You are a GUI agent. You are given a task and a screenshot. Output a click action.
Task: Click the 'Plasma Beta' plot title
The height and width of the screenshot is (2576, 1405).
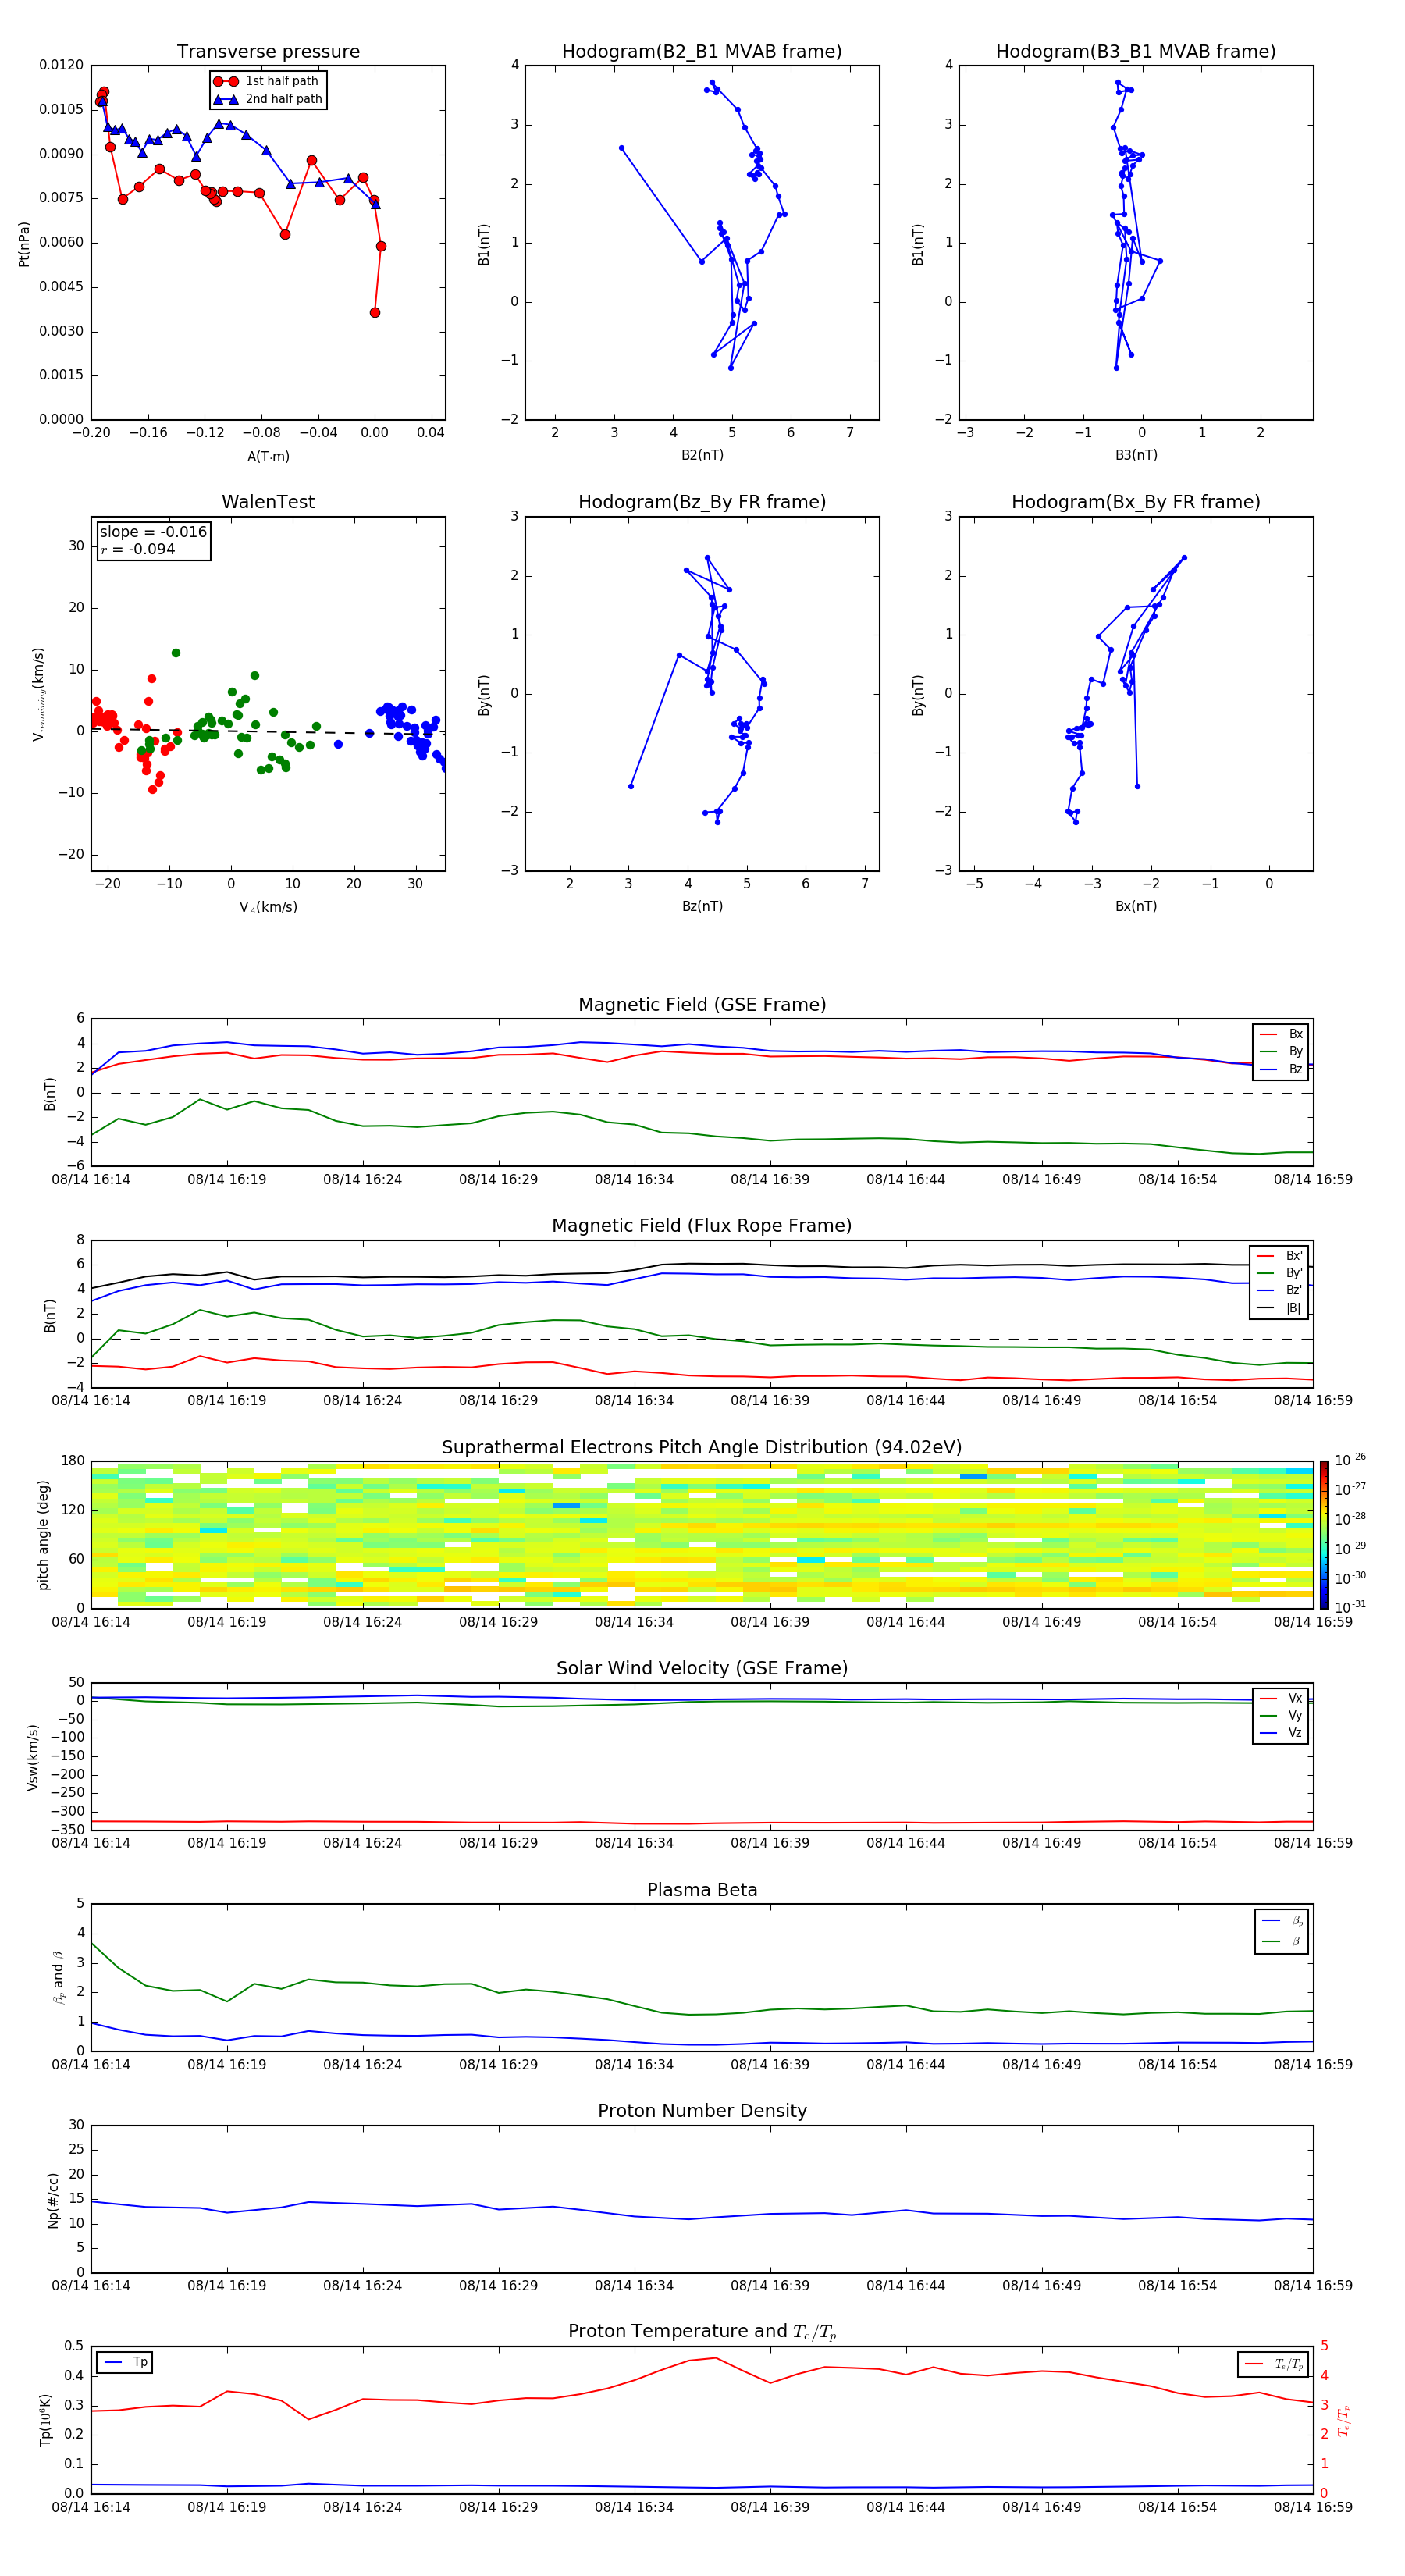click(x=702, y=1891)
